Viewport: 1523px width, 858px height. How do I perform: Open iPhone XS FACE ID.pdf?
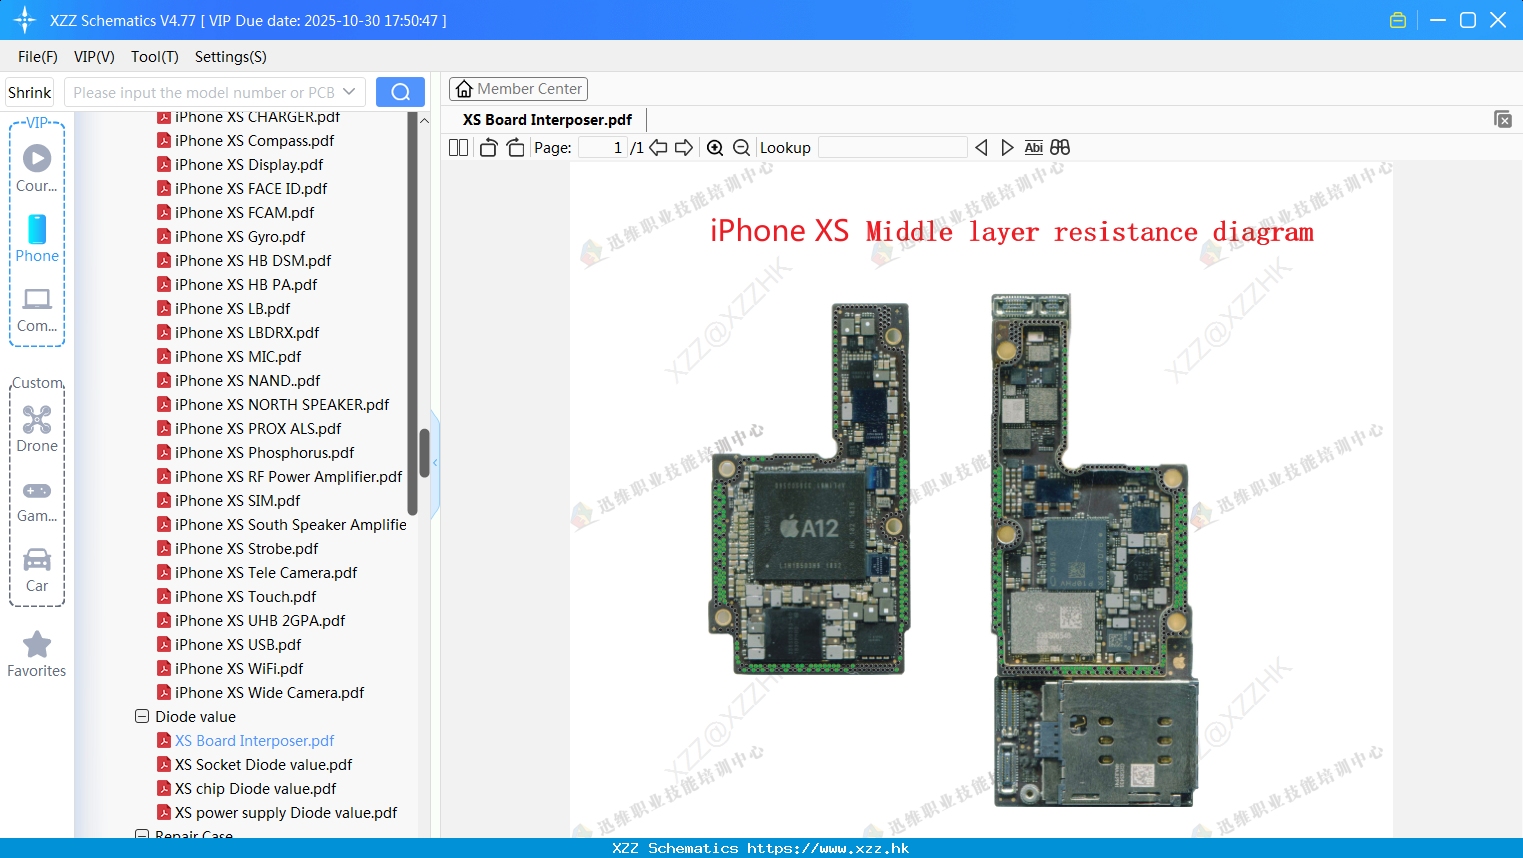pyautogui.click(x=251, y=189)
